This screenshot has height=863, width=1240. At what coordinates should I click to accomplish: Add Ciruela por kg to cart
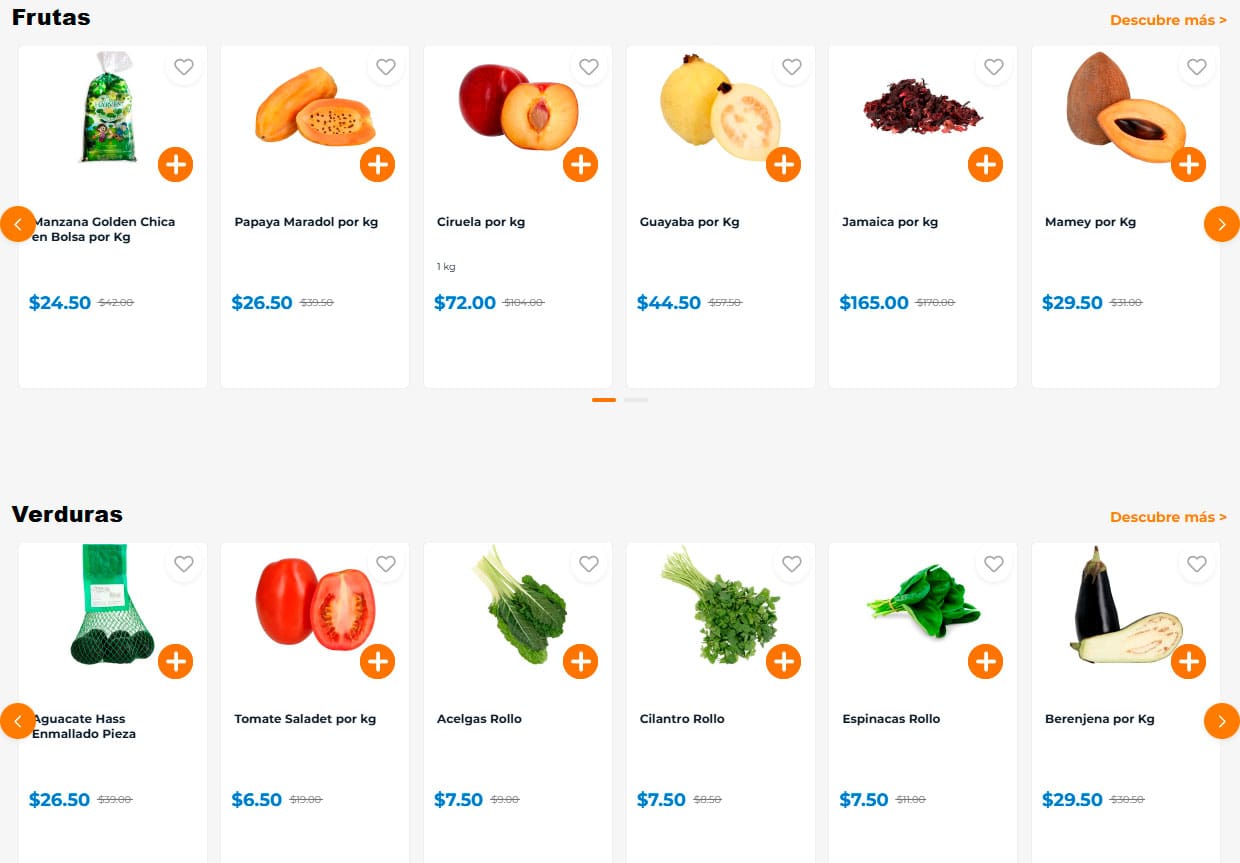pyautogui.click(x=580, y=164)
